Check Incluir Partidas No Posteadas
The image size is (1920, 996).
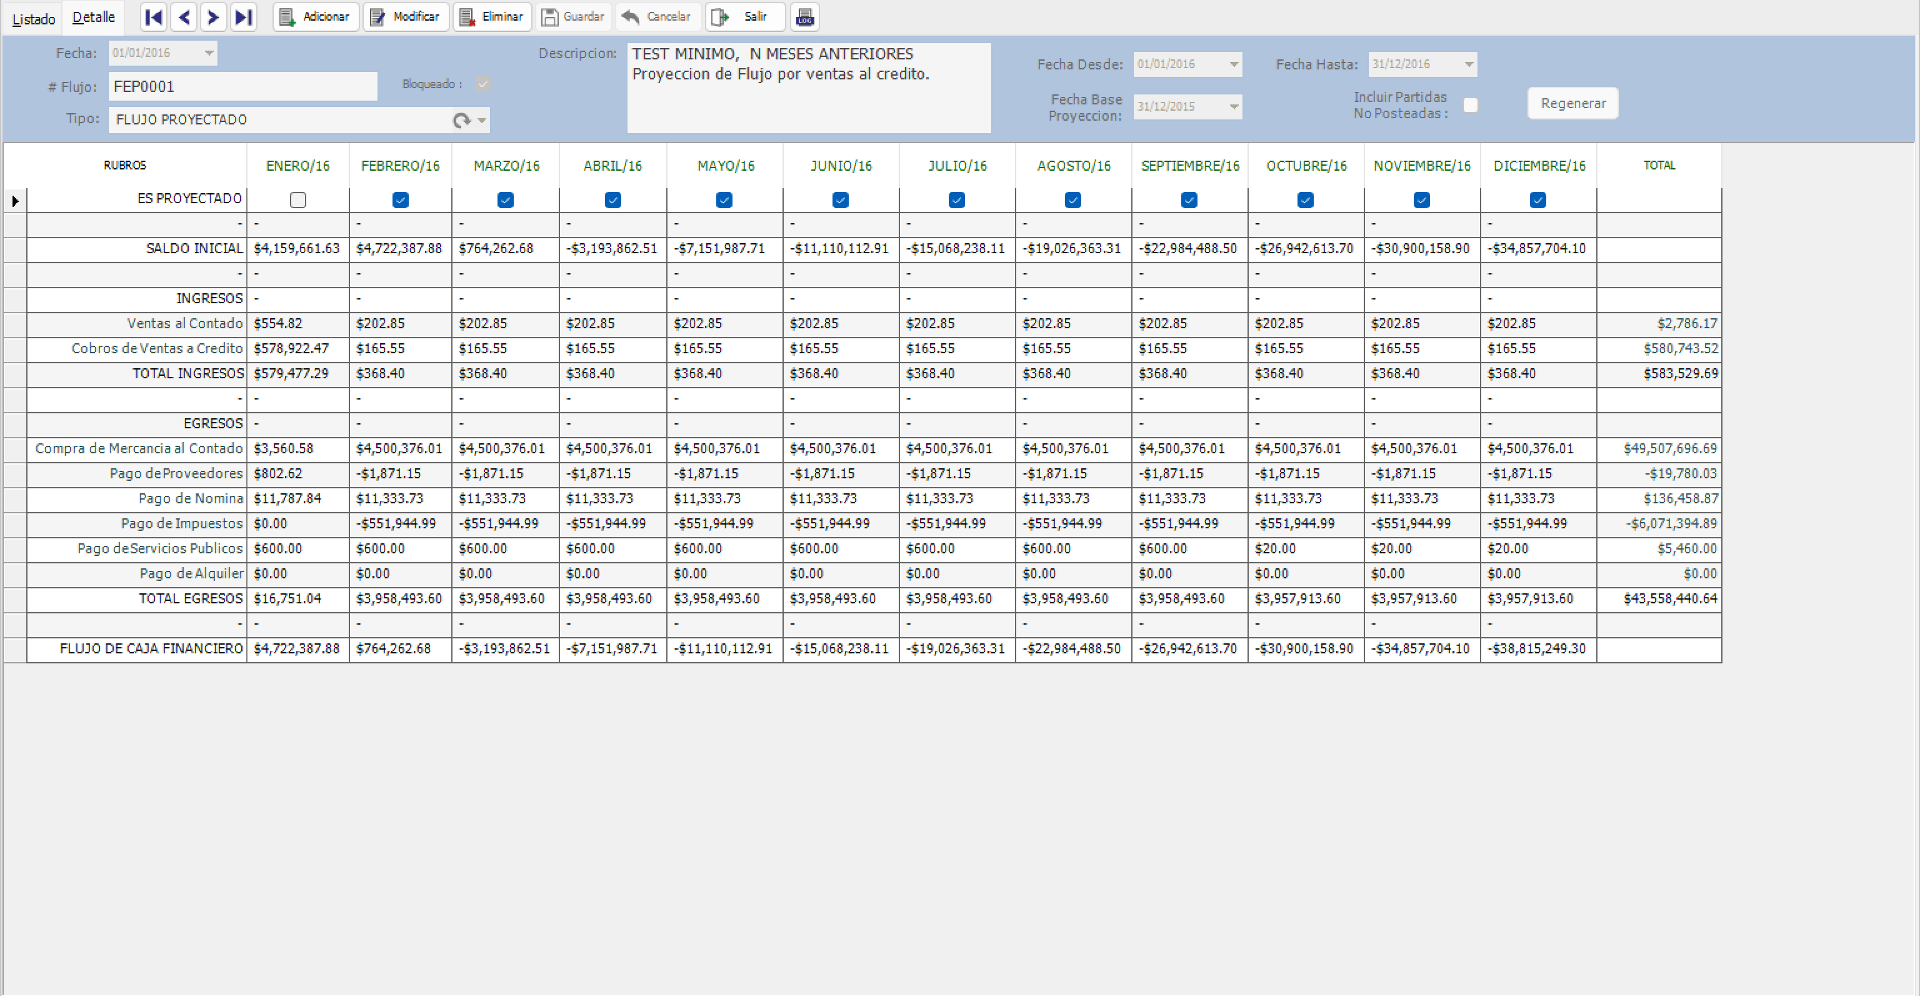pos(1471,104)
